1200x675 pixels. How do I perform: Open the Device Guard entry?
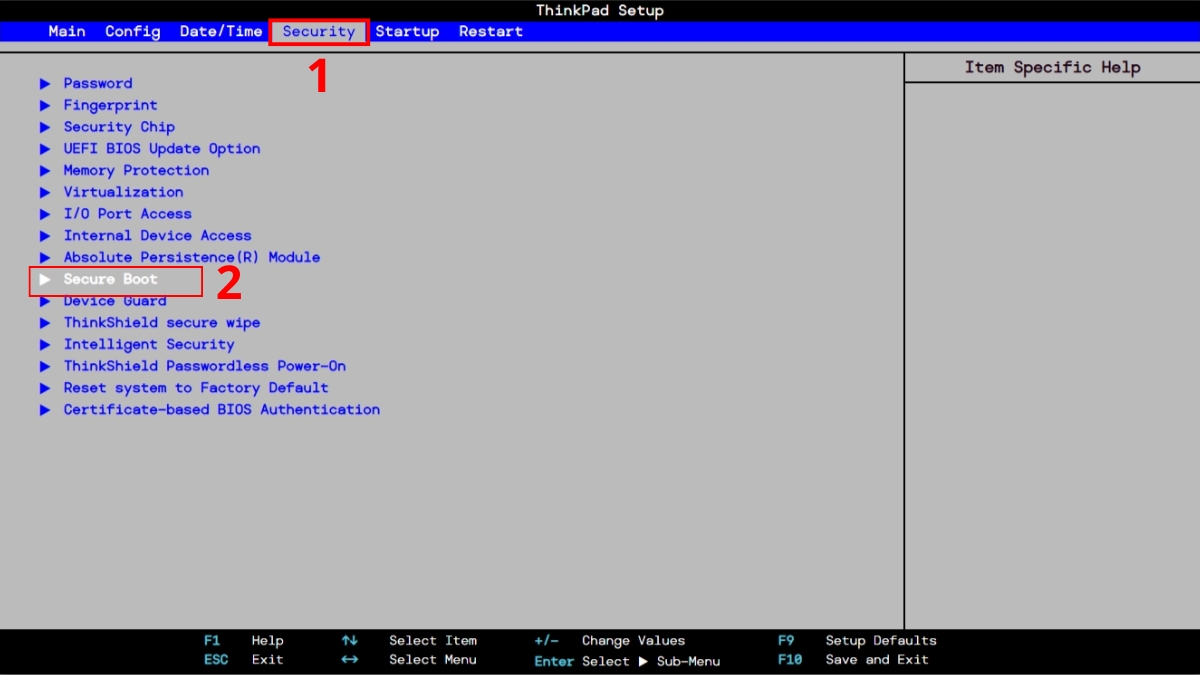(x=115, y=301)
